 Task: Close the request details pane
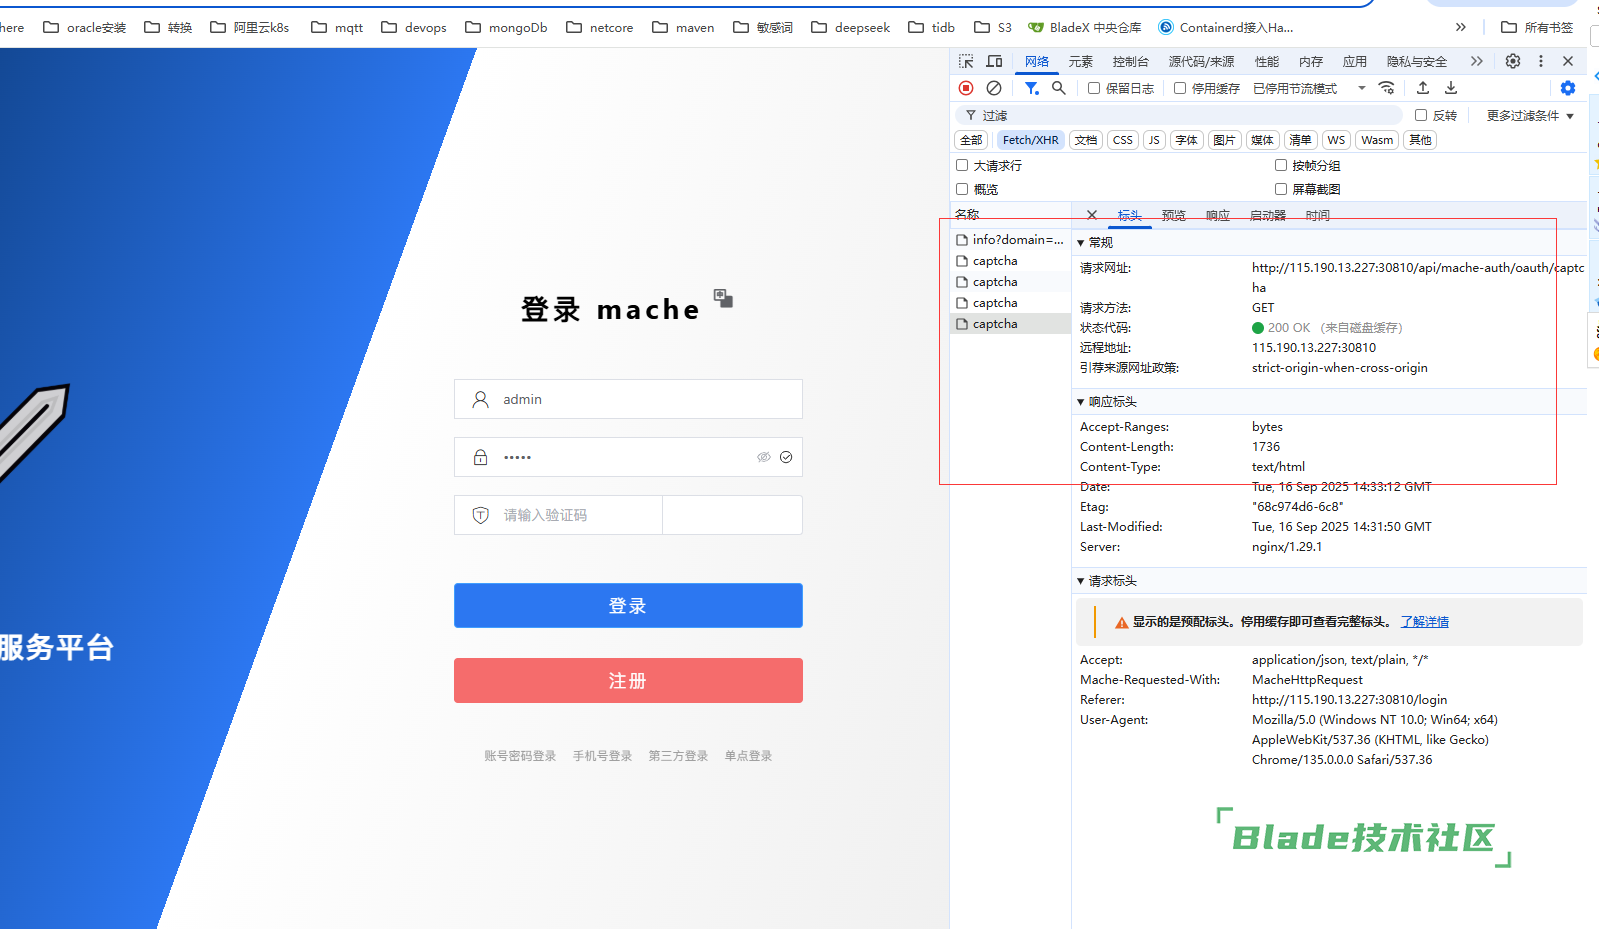(x=1092, y=215)
